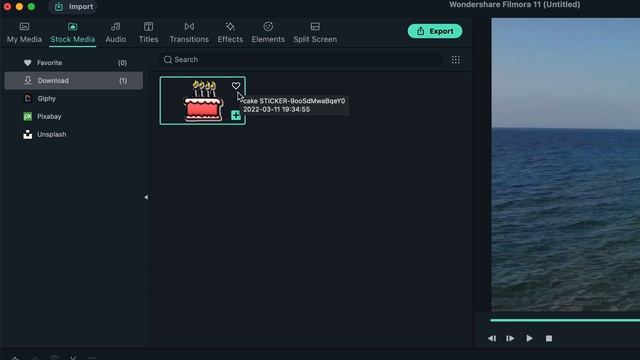
Task: Click the Import button
Action: (x=73, y=7)
